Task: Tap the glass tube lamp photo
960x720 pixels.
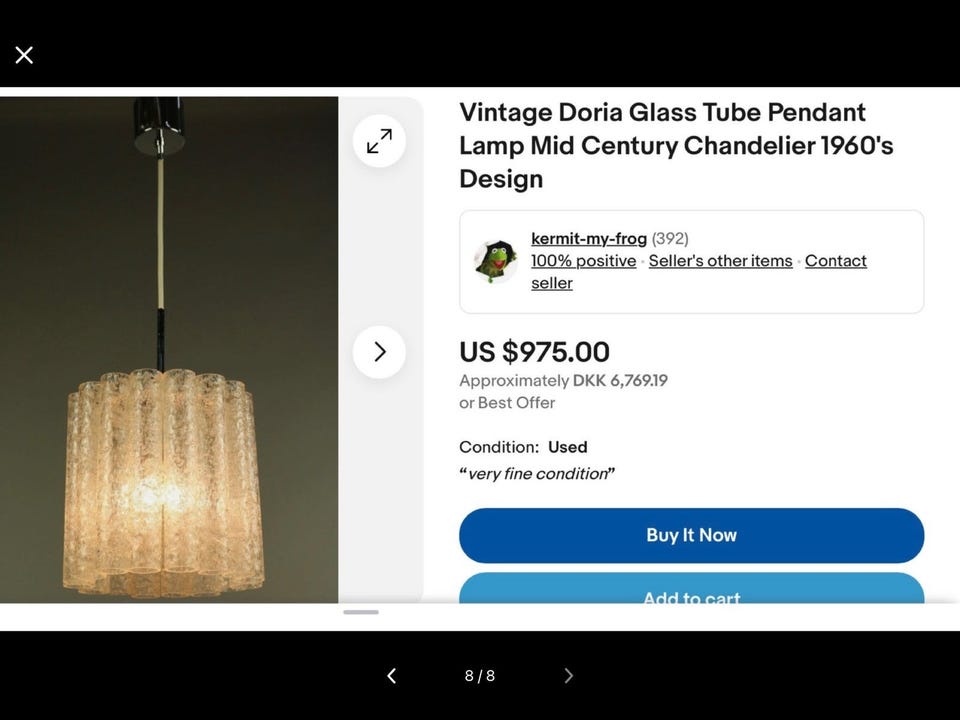Action: click(169, 350)
